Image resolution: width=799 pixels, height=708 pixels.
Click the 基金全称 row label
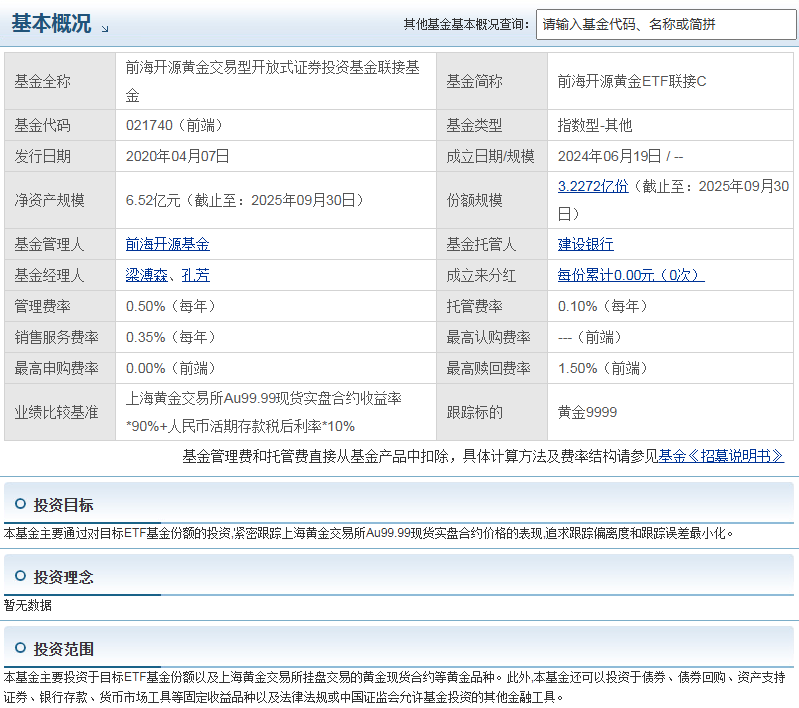pyautogui.click(x=43, y=81)
